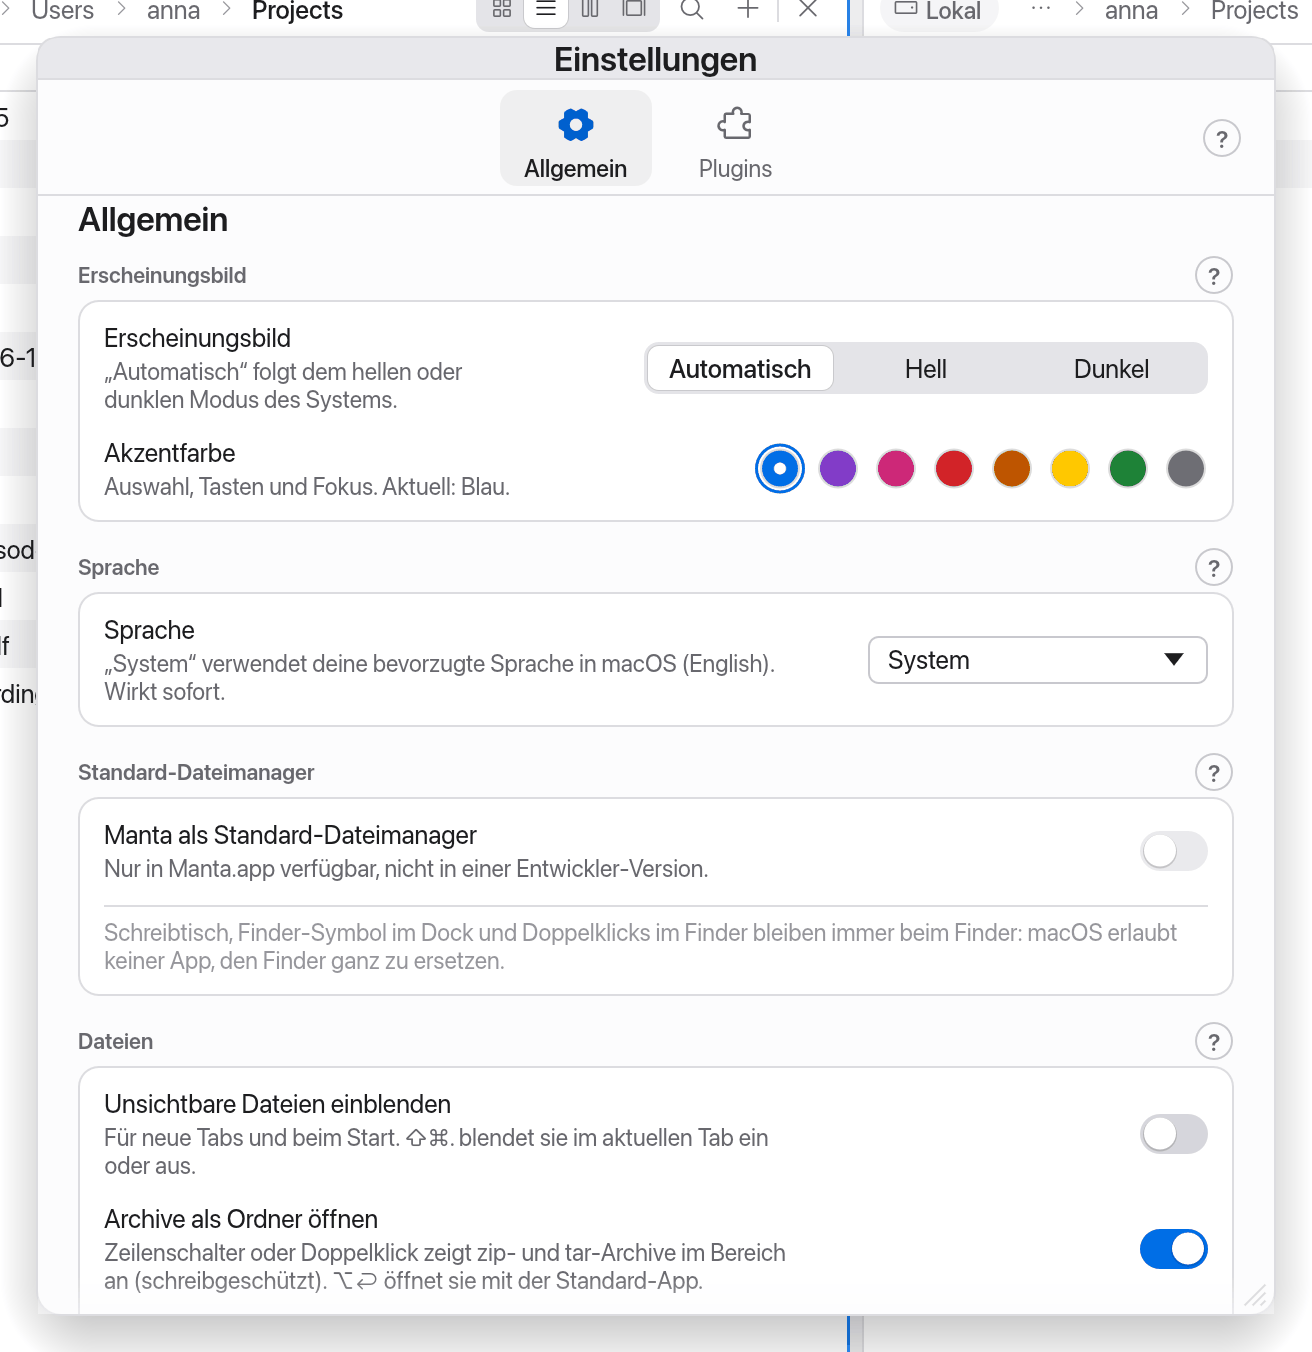Viewport: 1312px width, 1352px height.
Task: Choose the blue accent color
Action: coord(780,468)
